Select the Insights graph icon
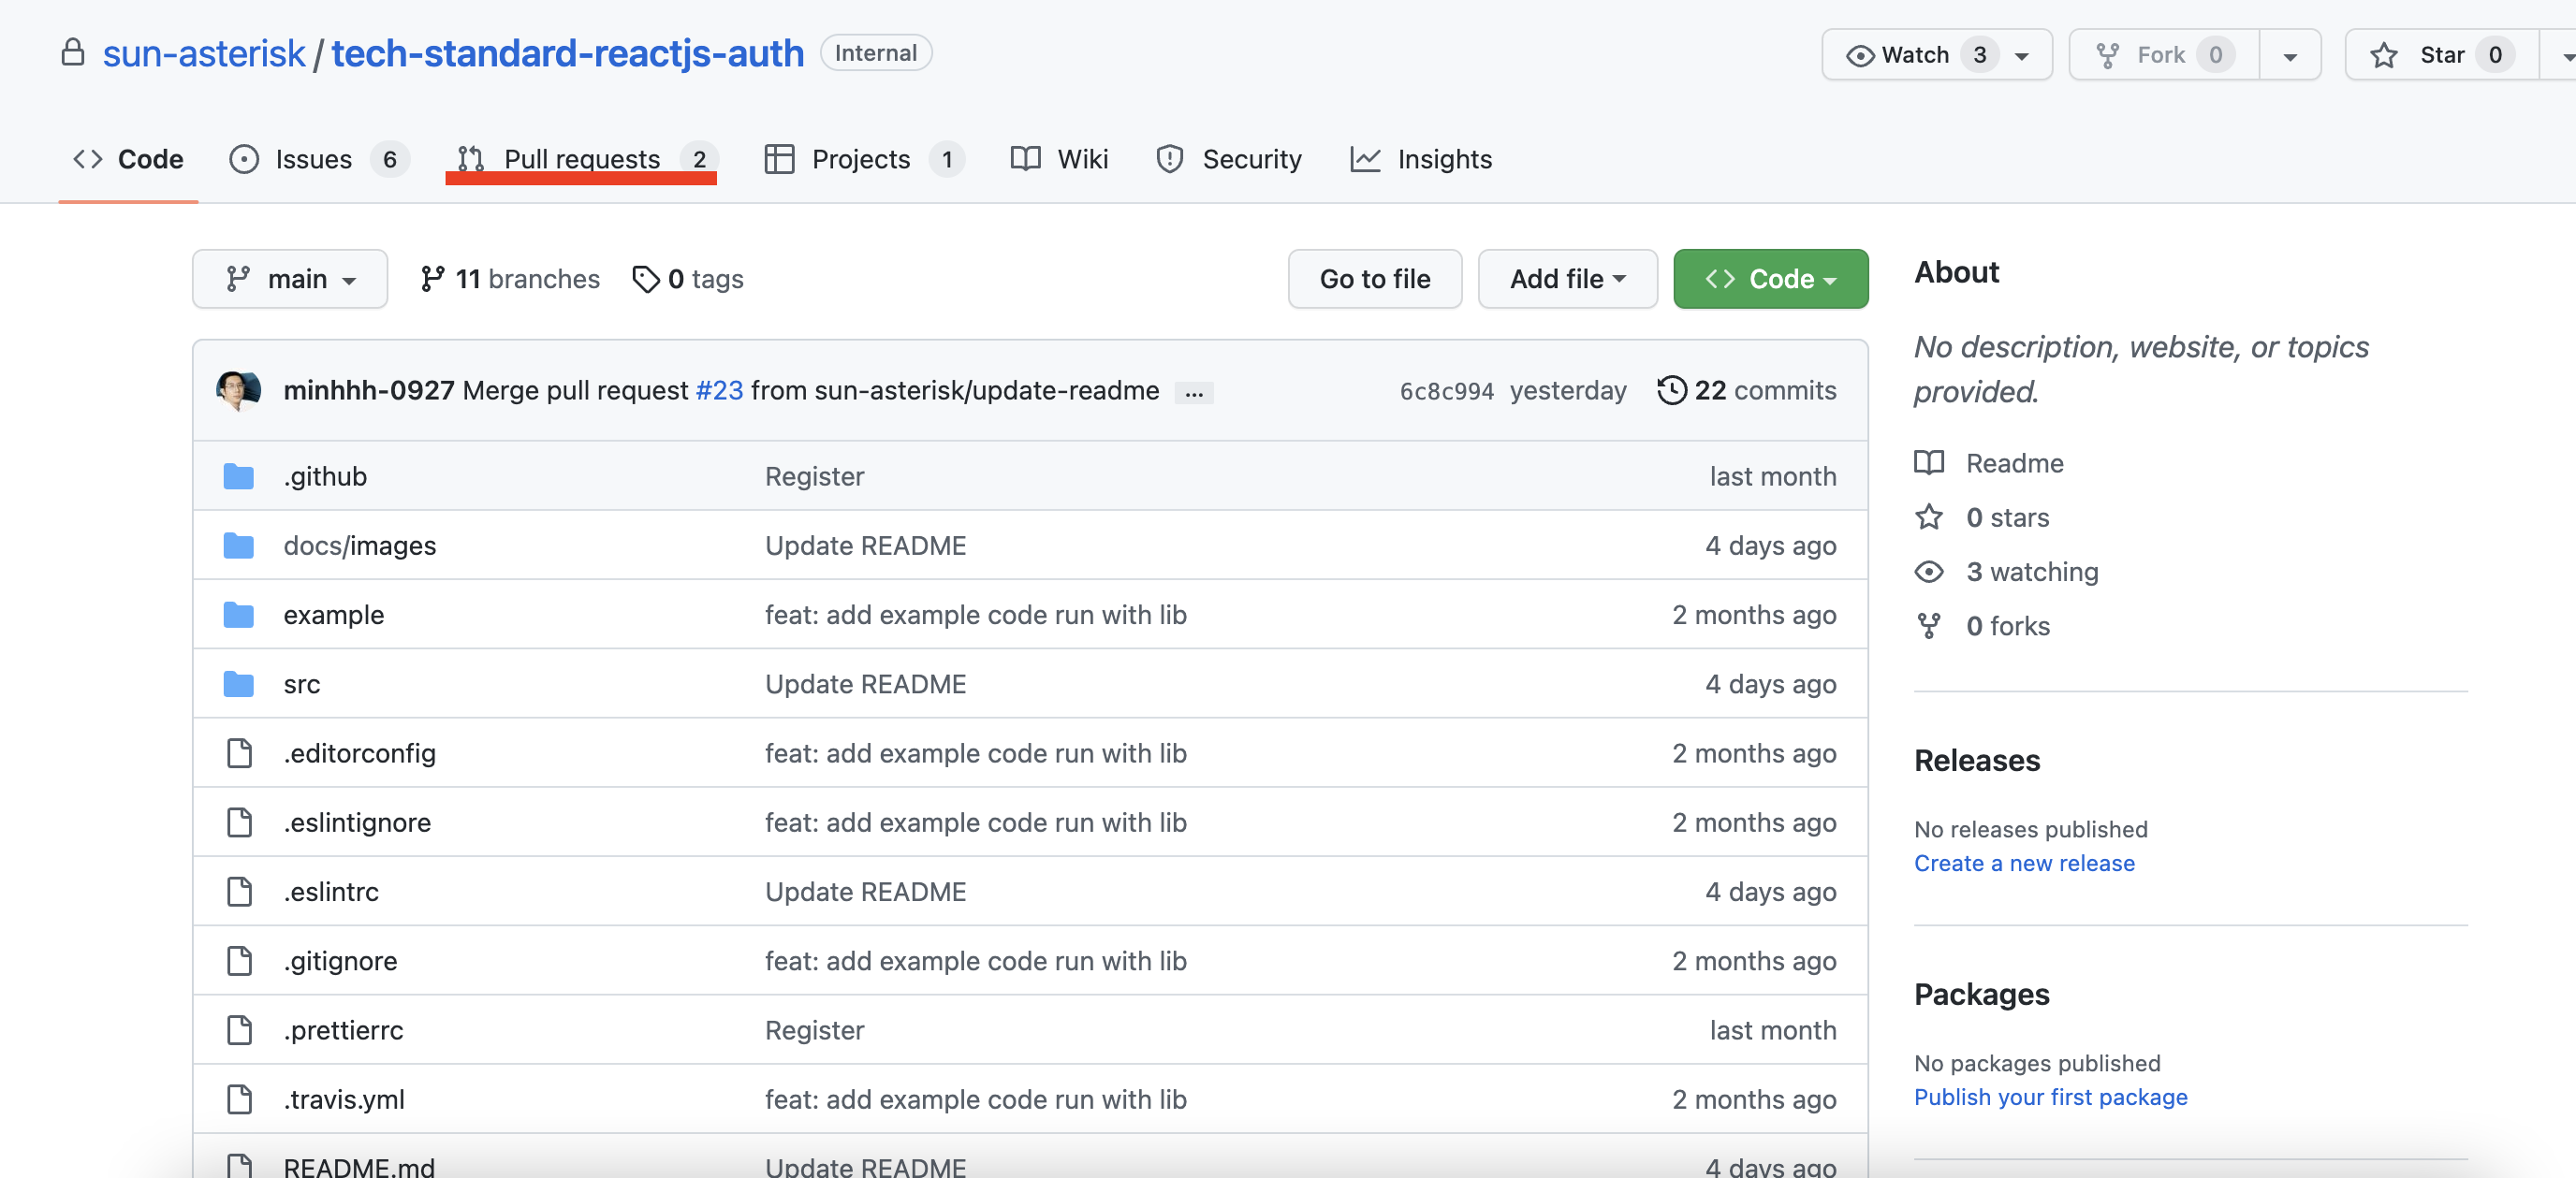The width and height of the screenshot is (2576, 1178). click(x=1366, y=159)
